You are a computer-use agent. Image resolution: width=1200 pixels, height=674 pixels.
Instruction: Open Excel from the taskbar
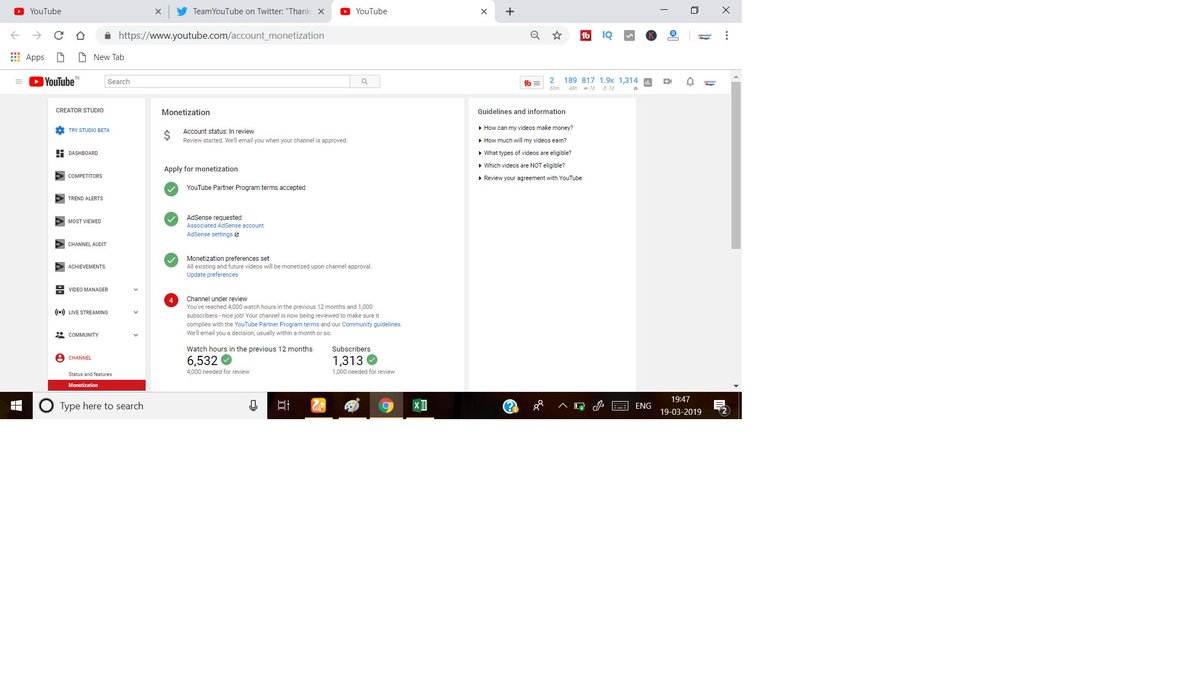(420, 406)
